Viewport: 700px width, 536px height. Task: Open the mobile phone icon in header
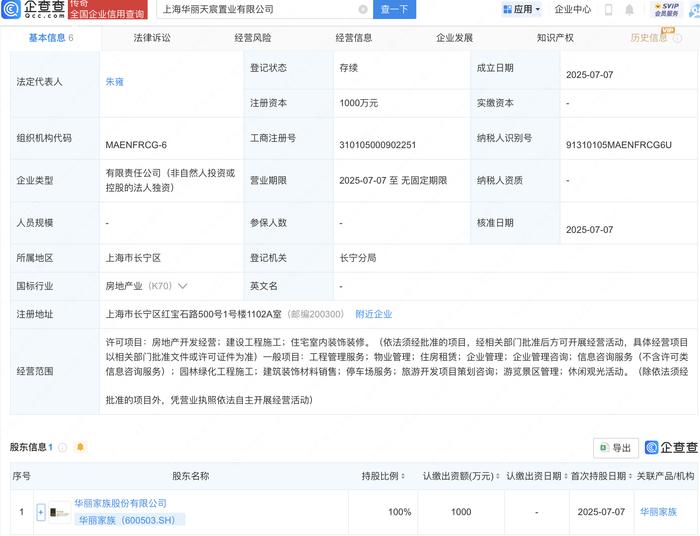(608, 9)
